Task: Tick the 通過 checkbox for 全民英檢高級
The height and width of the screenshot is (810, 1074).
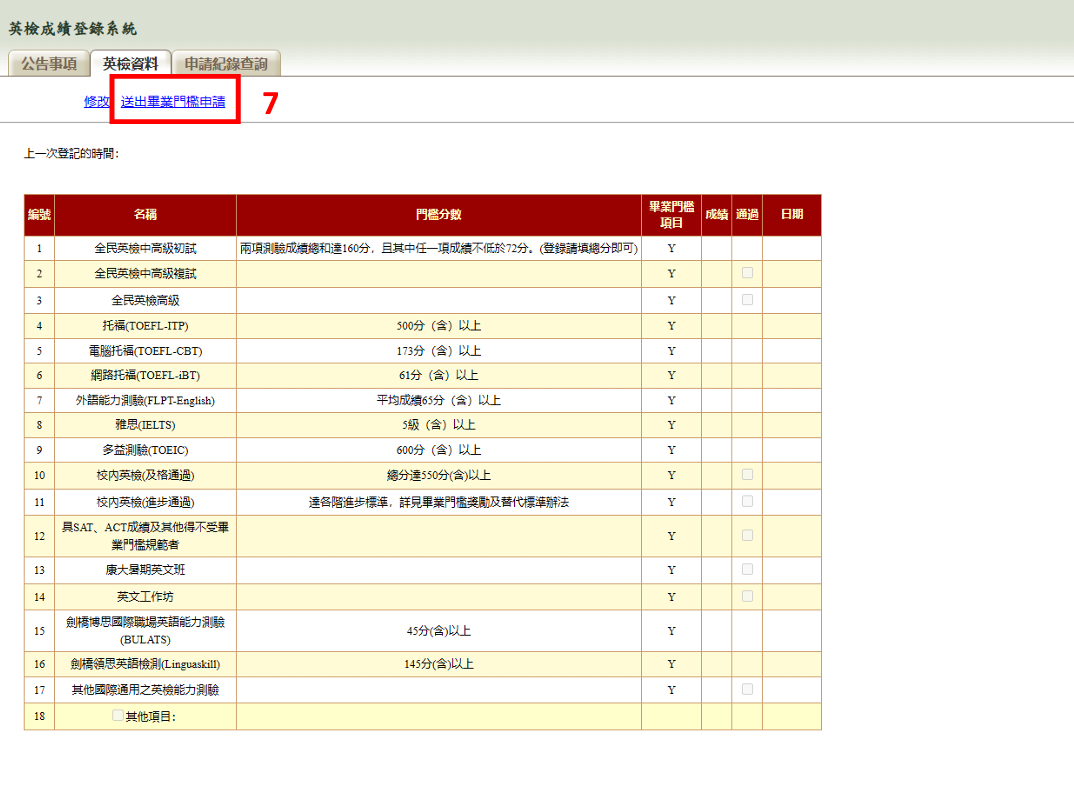Action: (x=747, y=300)
